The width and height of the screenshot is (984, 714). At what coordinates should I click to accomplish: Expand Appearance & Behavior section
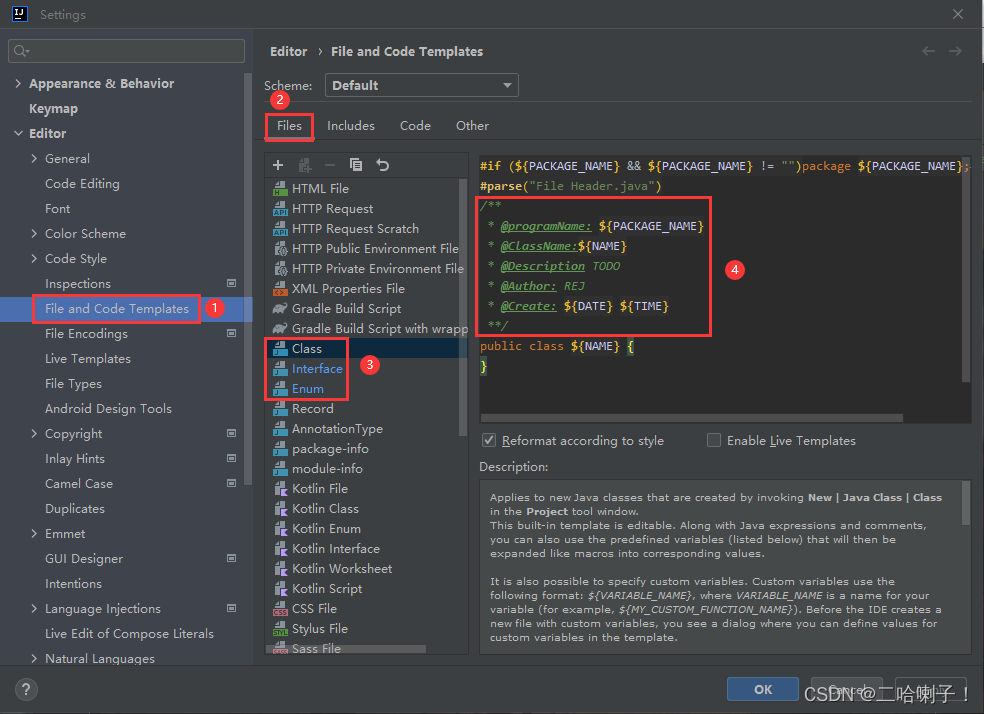coord(18,83)
